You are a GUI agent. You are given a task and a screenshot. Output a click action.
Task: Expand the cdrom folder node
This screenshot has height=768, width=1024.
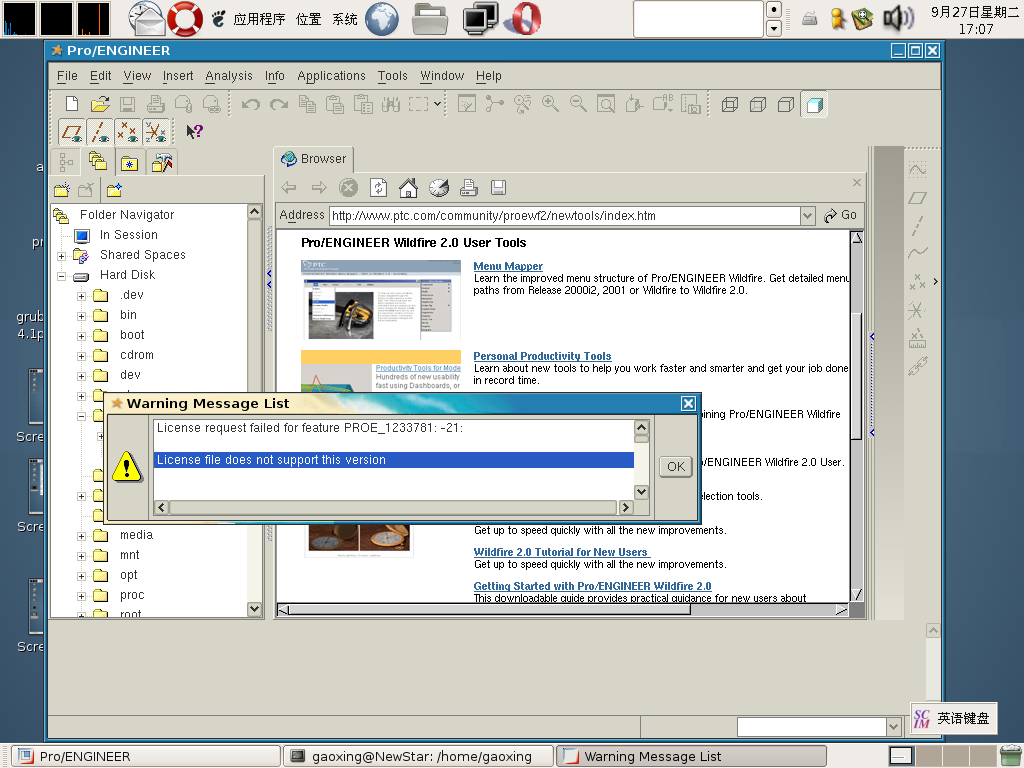pos(82,357)
